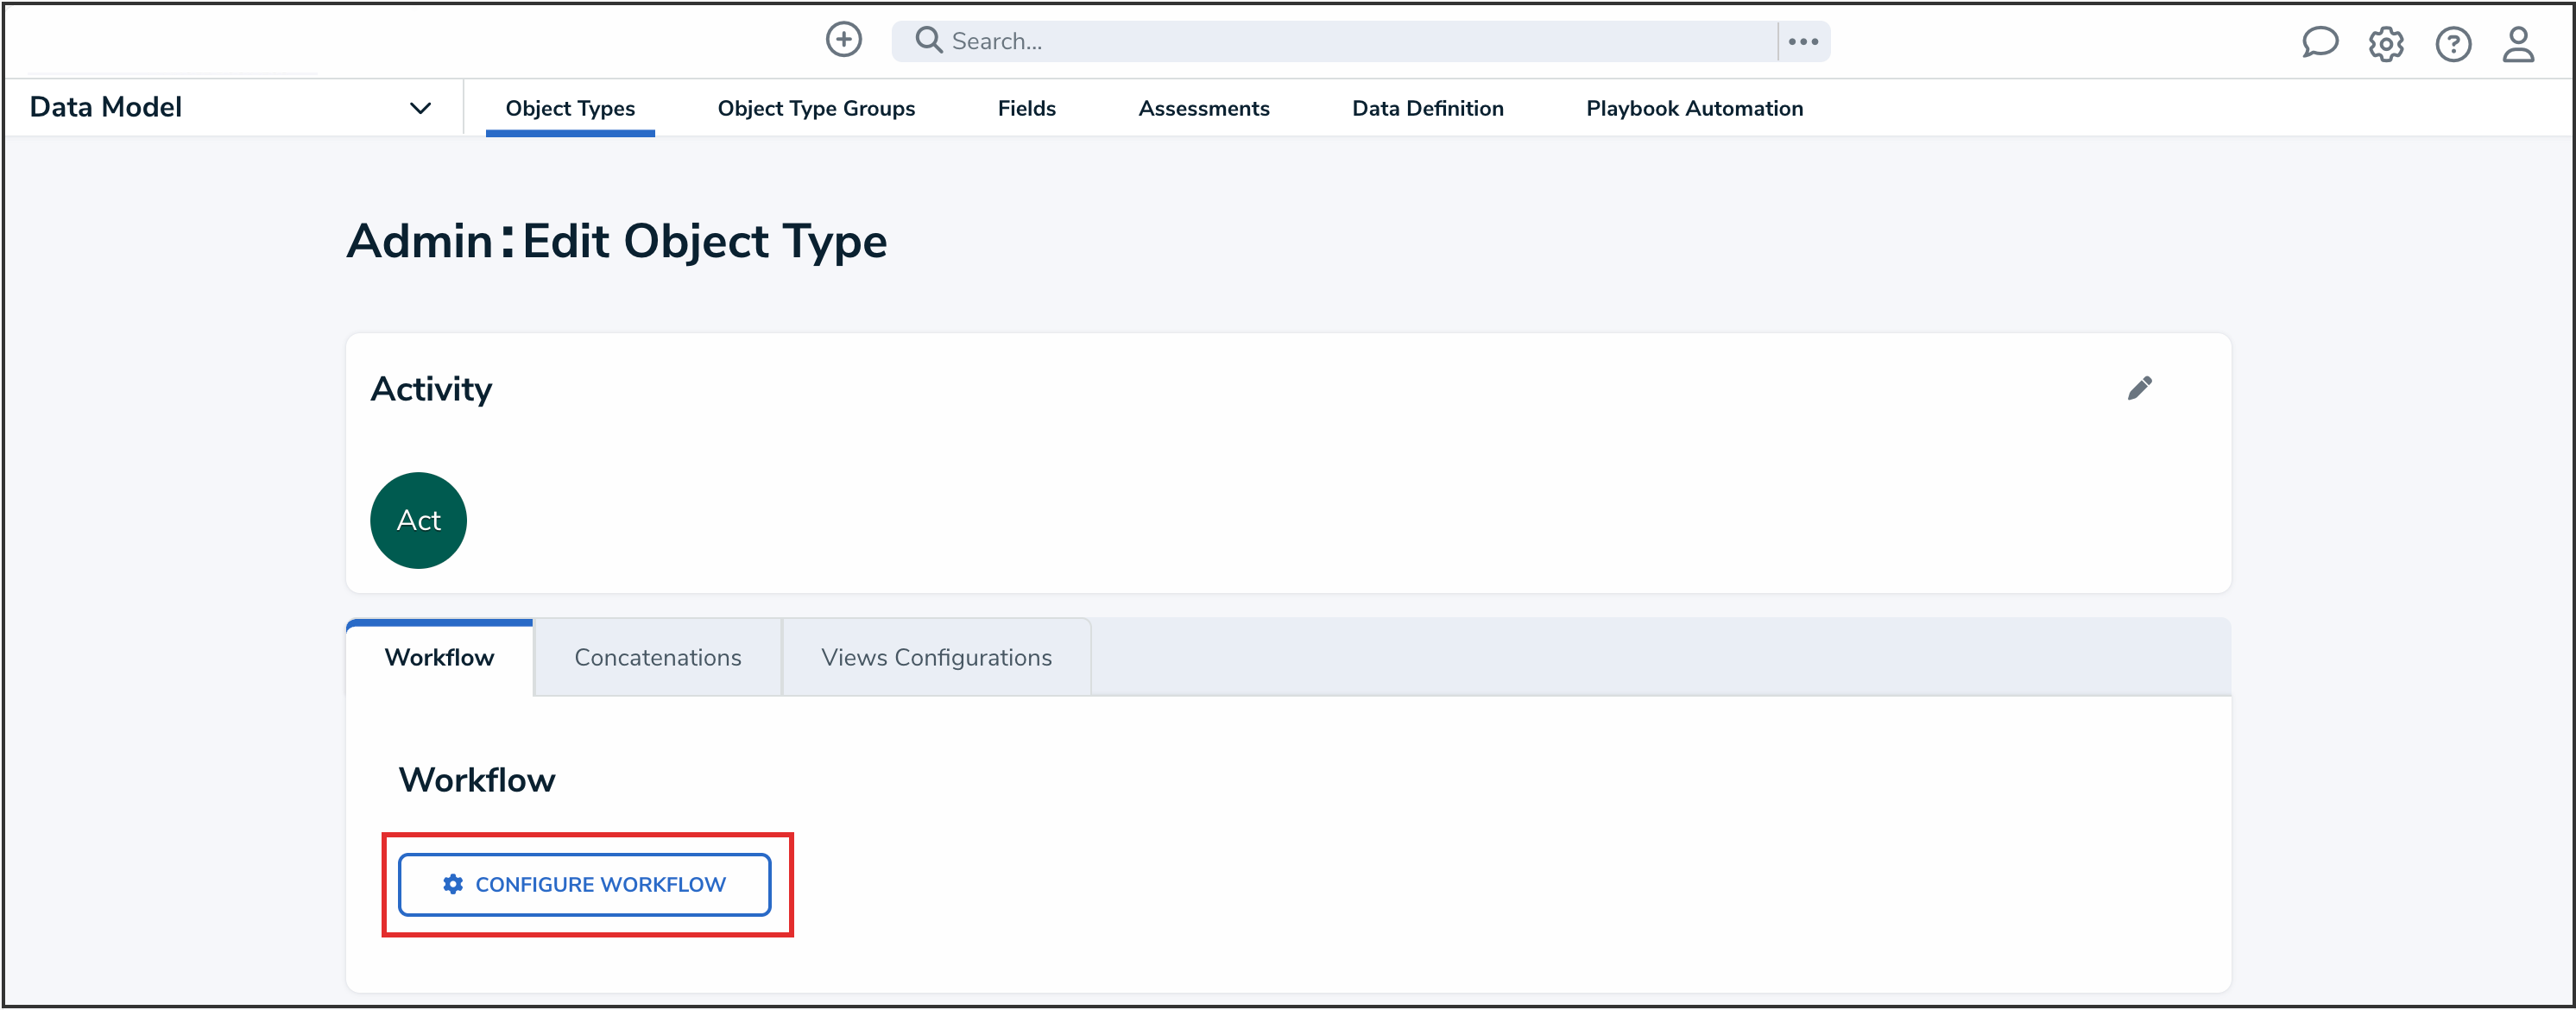Switch to Views Configurations tab

coord(936,657)
